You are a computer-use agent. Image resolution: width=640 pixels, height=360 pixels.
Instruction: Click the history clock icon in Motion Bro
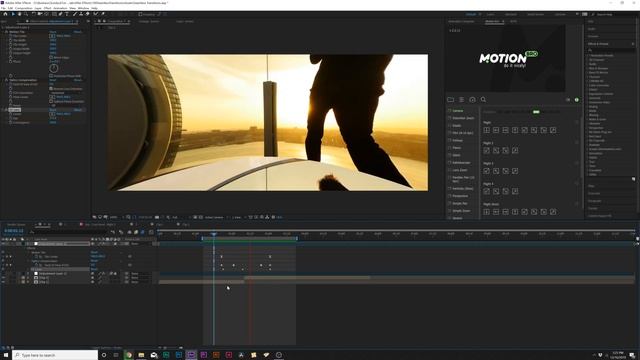point(472,100)
